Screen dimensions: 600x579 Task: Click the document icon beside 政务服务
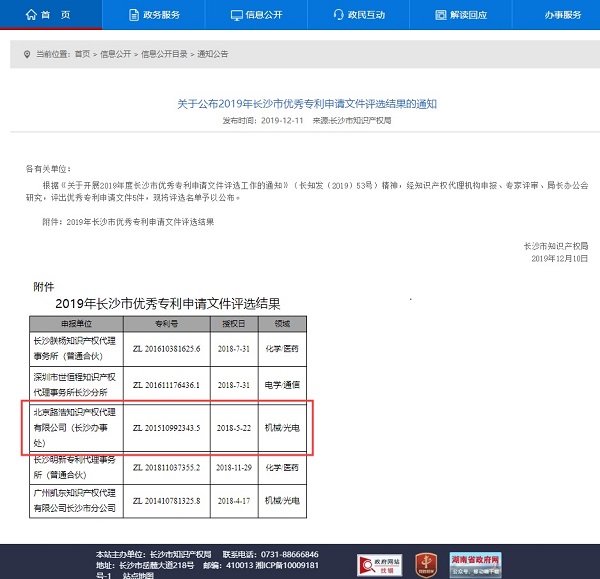pos(134,15)
